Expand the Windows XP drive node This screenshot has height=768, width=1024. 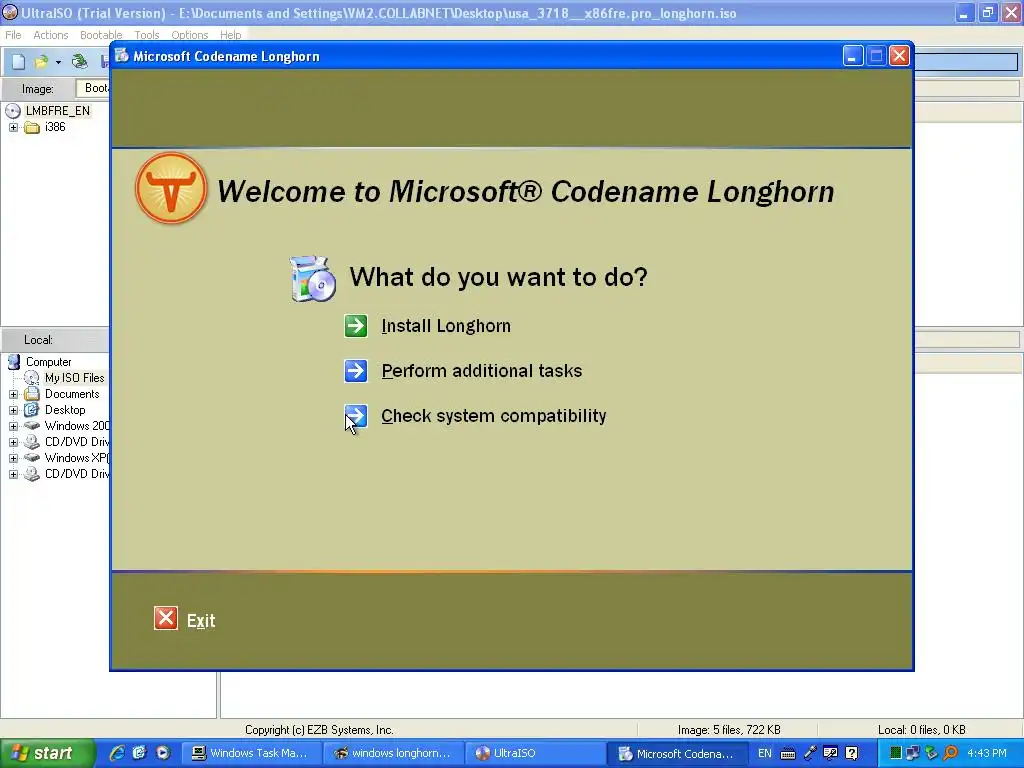pos(13,458)
